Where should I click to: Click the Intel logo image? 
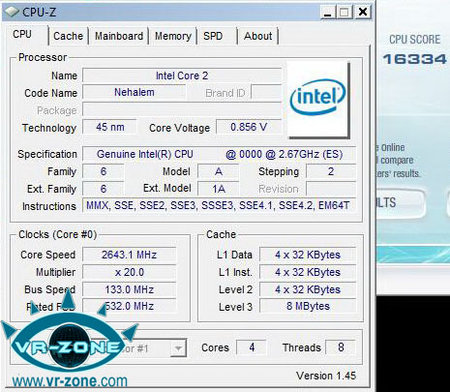coord(318,99)
